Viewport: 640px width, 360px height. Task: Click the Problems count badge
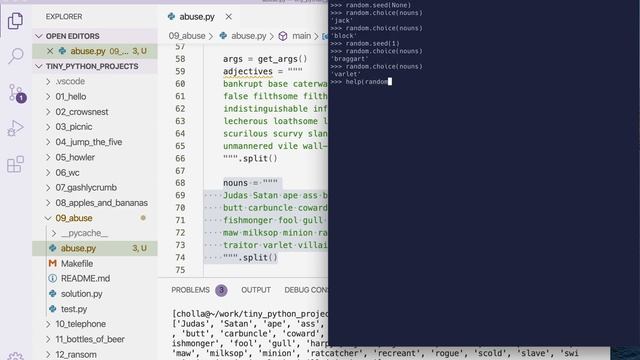[x=221, y=290]
